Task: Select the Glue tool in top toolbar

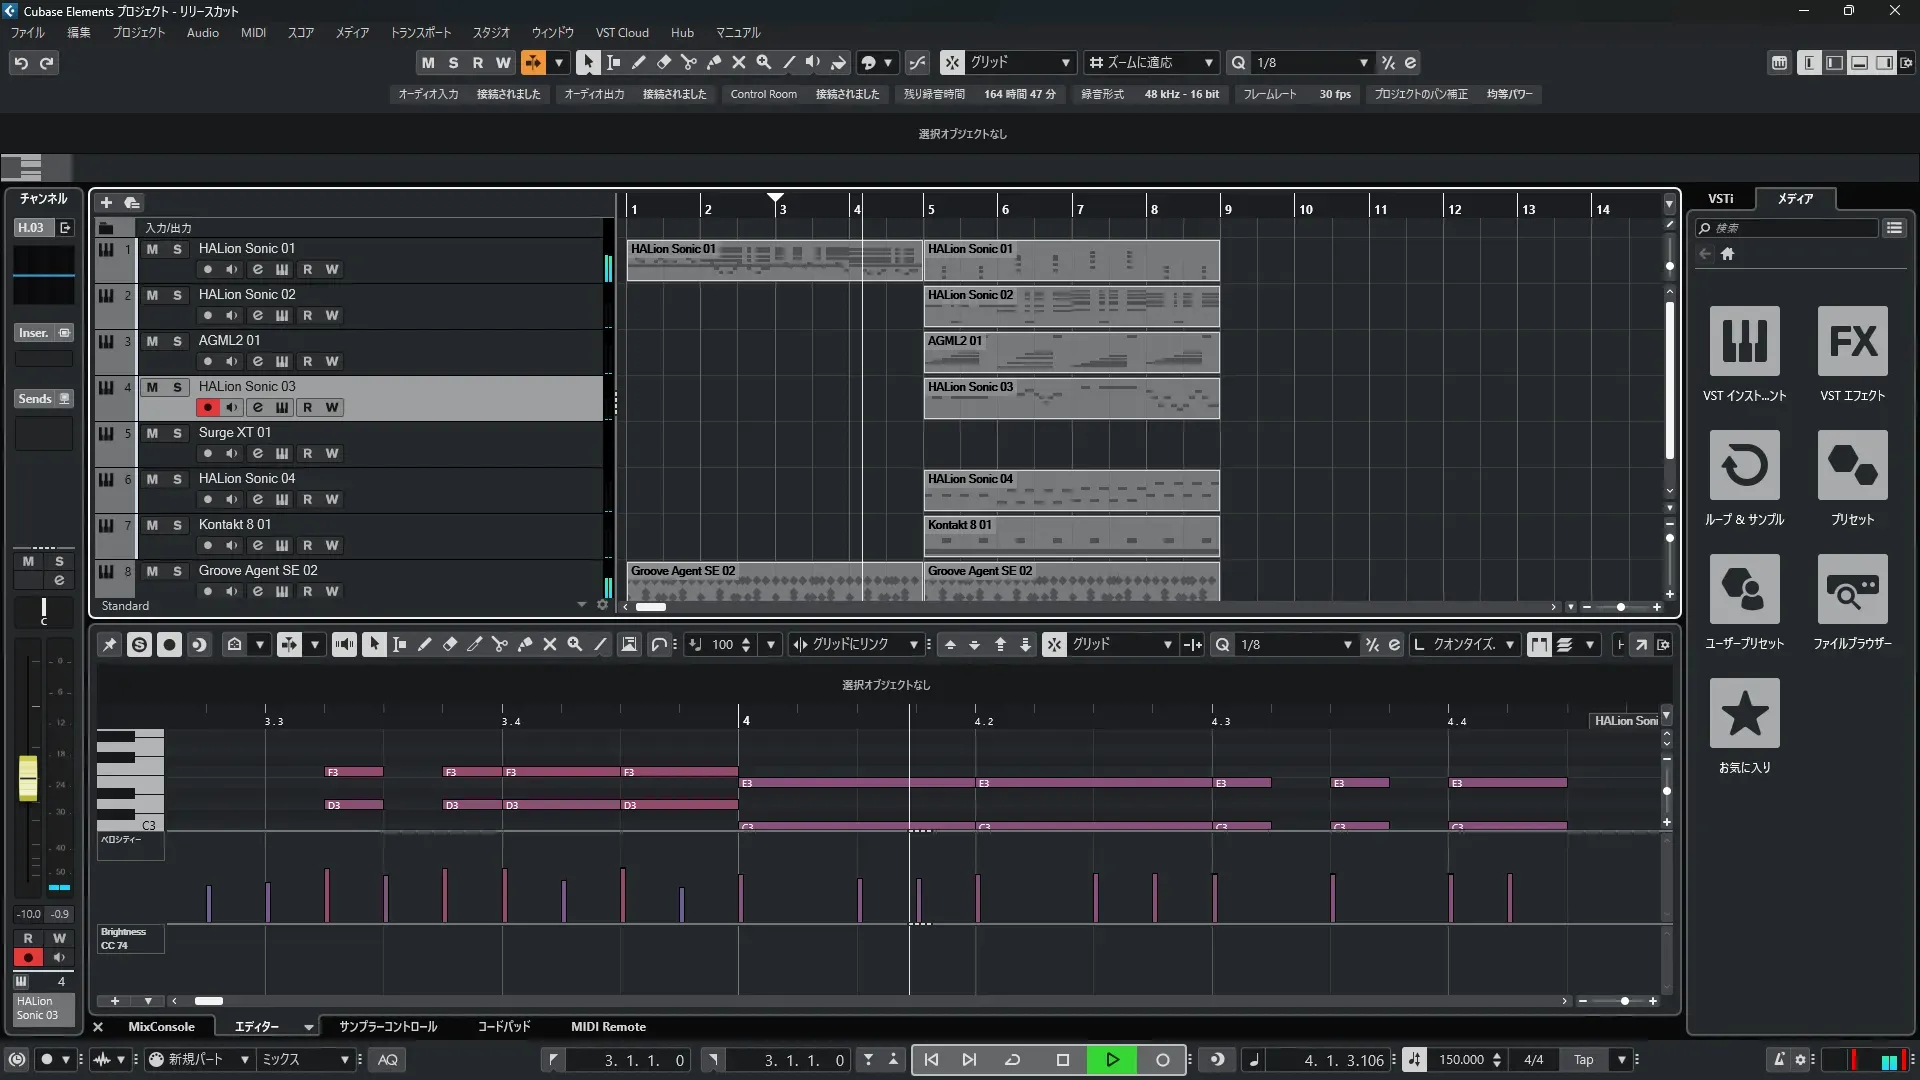Action: [x=714, y=62]
